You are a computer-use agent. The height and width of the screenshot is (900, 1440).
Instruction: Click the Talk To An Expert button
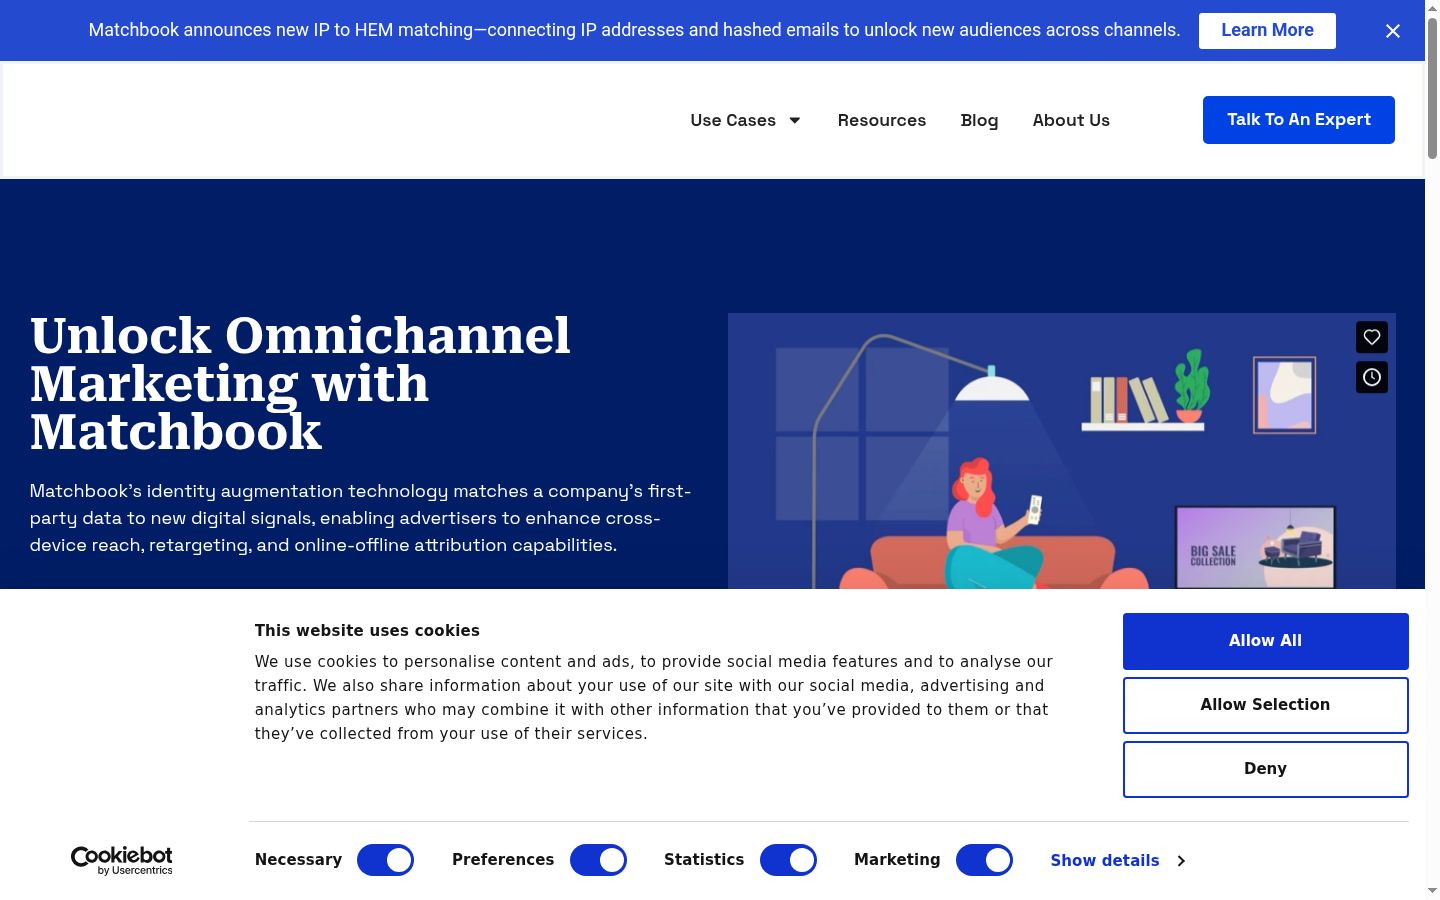[1299, 120]
